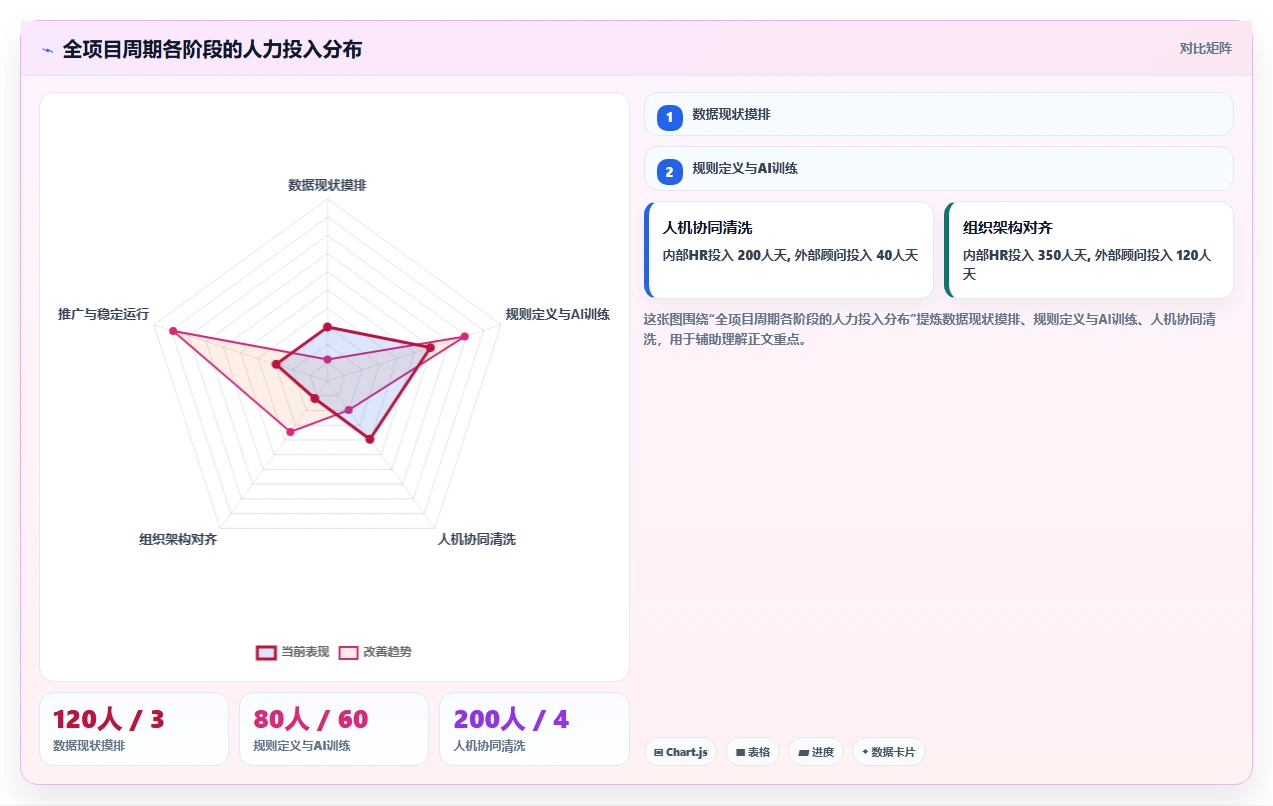Open the 组织架构对齐 card

[1089, 250]
